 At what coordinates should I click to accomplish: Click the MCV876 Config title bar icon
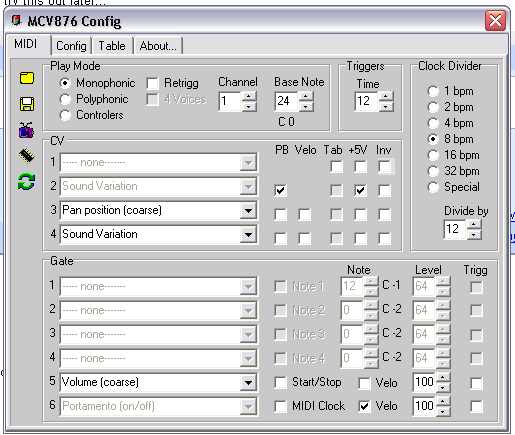[16, 20]
